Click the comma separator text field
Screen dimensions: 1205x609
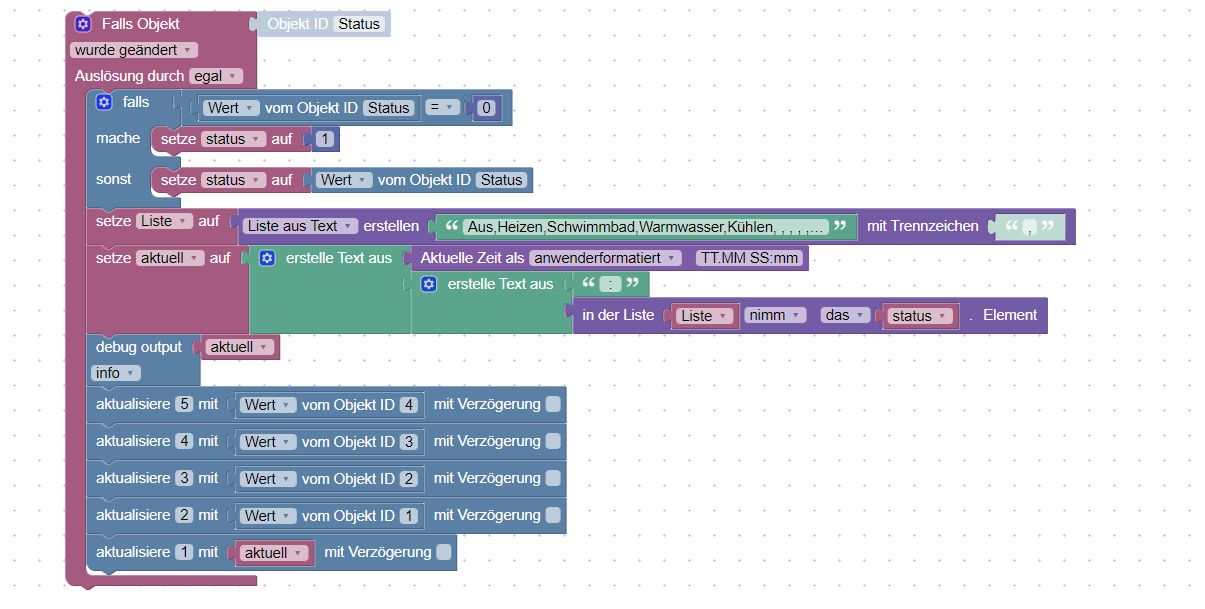(1029, 227)
